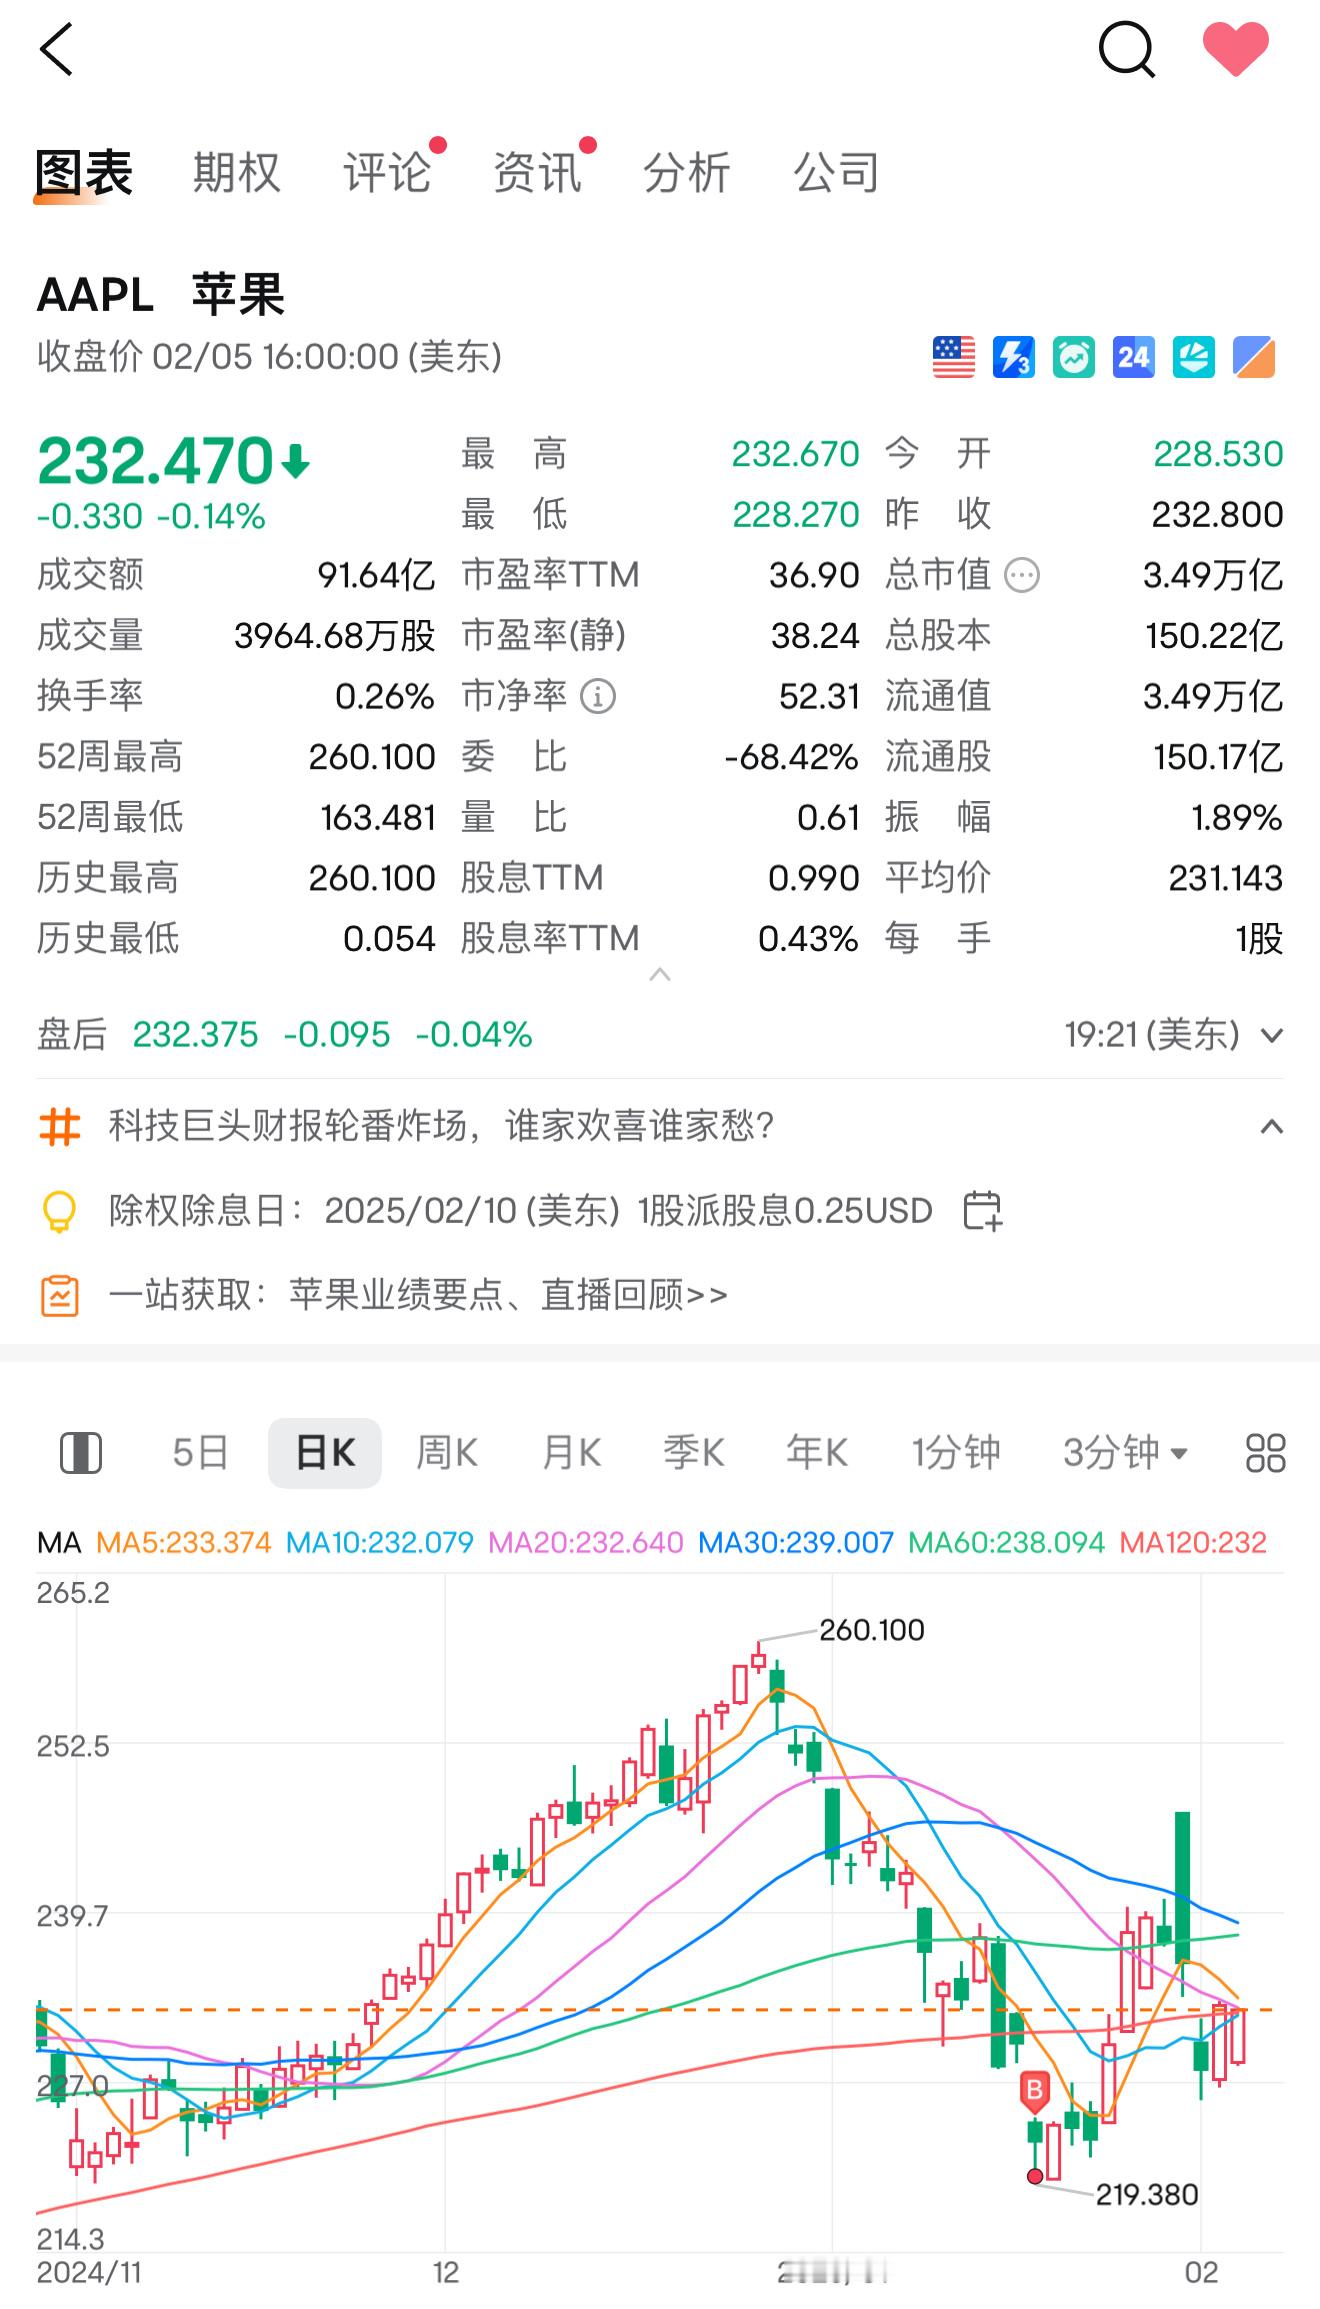Tap the red MA120:232 legend
The height and width of the screenshot is (2309, 1320).
tap(1193, 1543)
